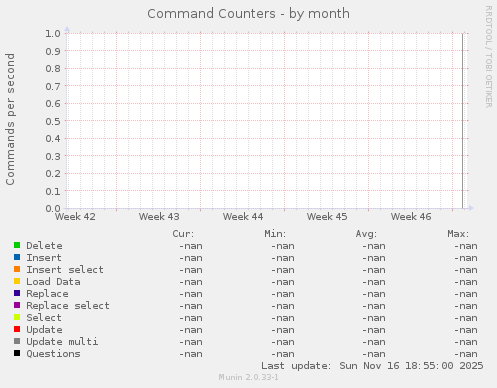The width and height of the screenshot is (497, 388).
Task: Click the 1.0 y-axis value
Action: 53,33
